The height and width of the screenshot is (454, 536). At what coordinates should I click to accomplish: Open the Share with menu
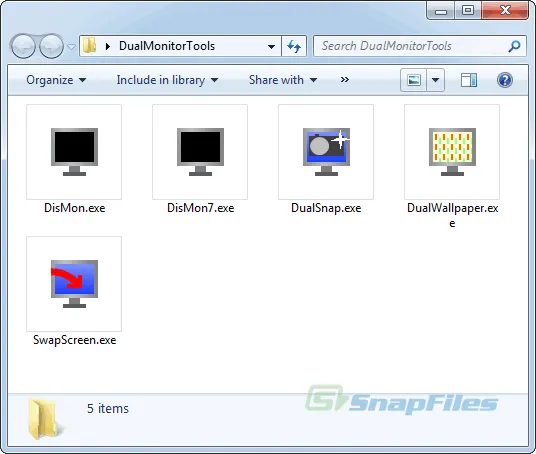pos(283,80)
